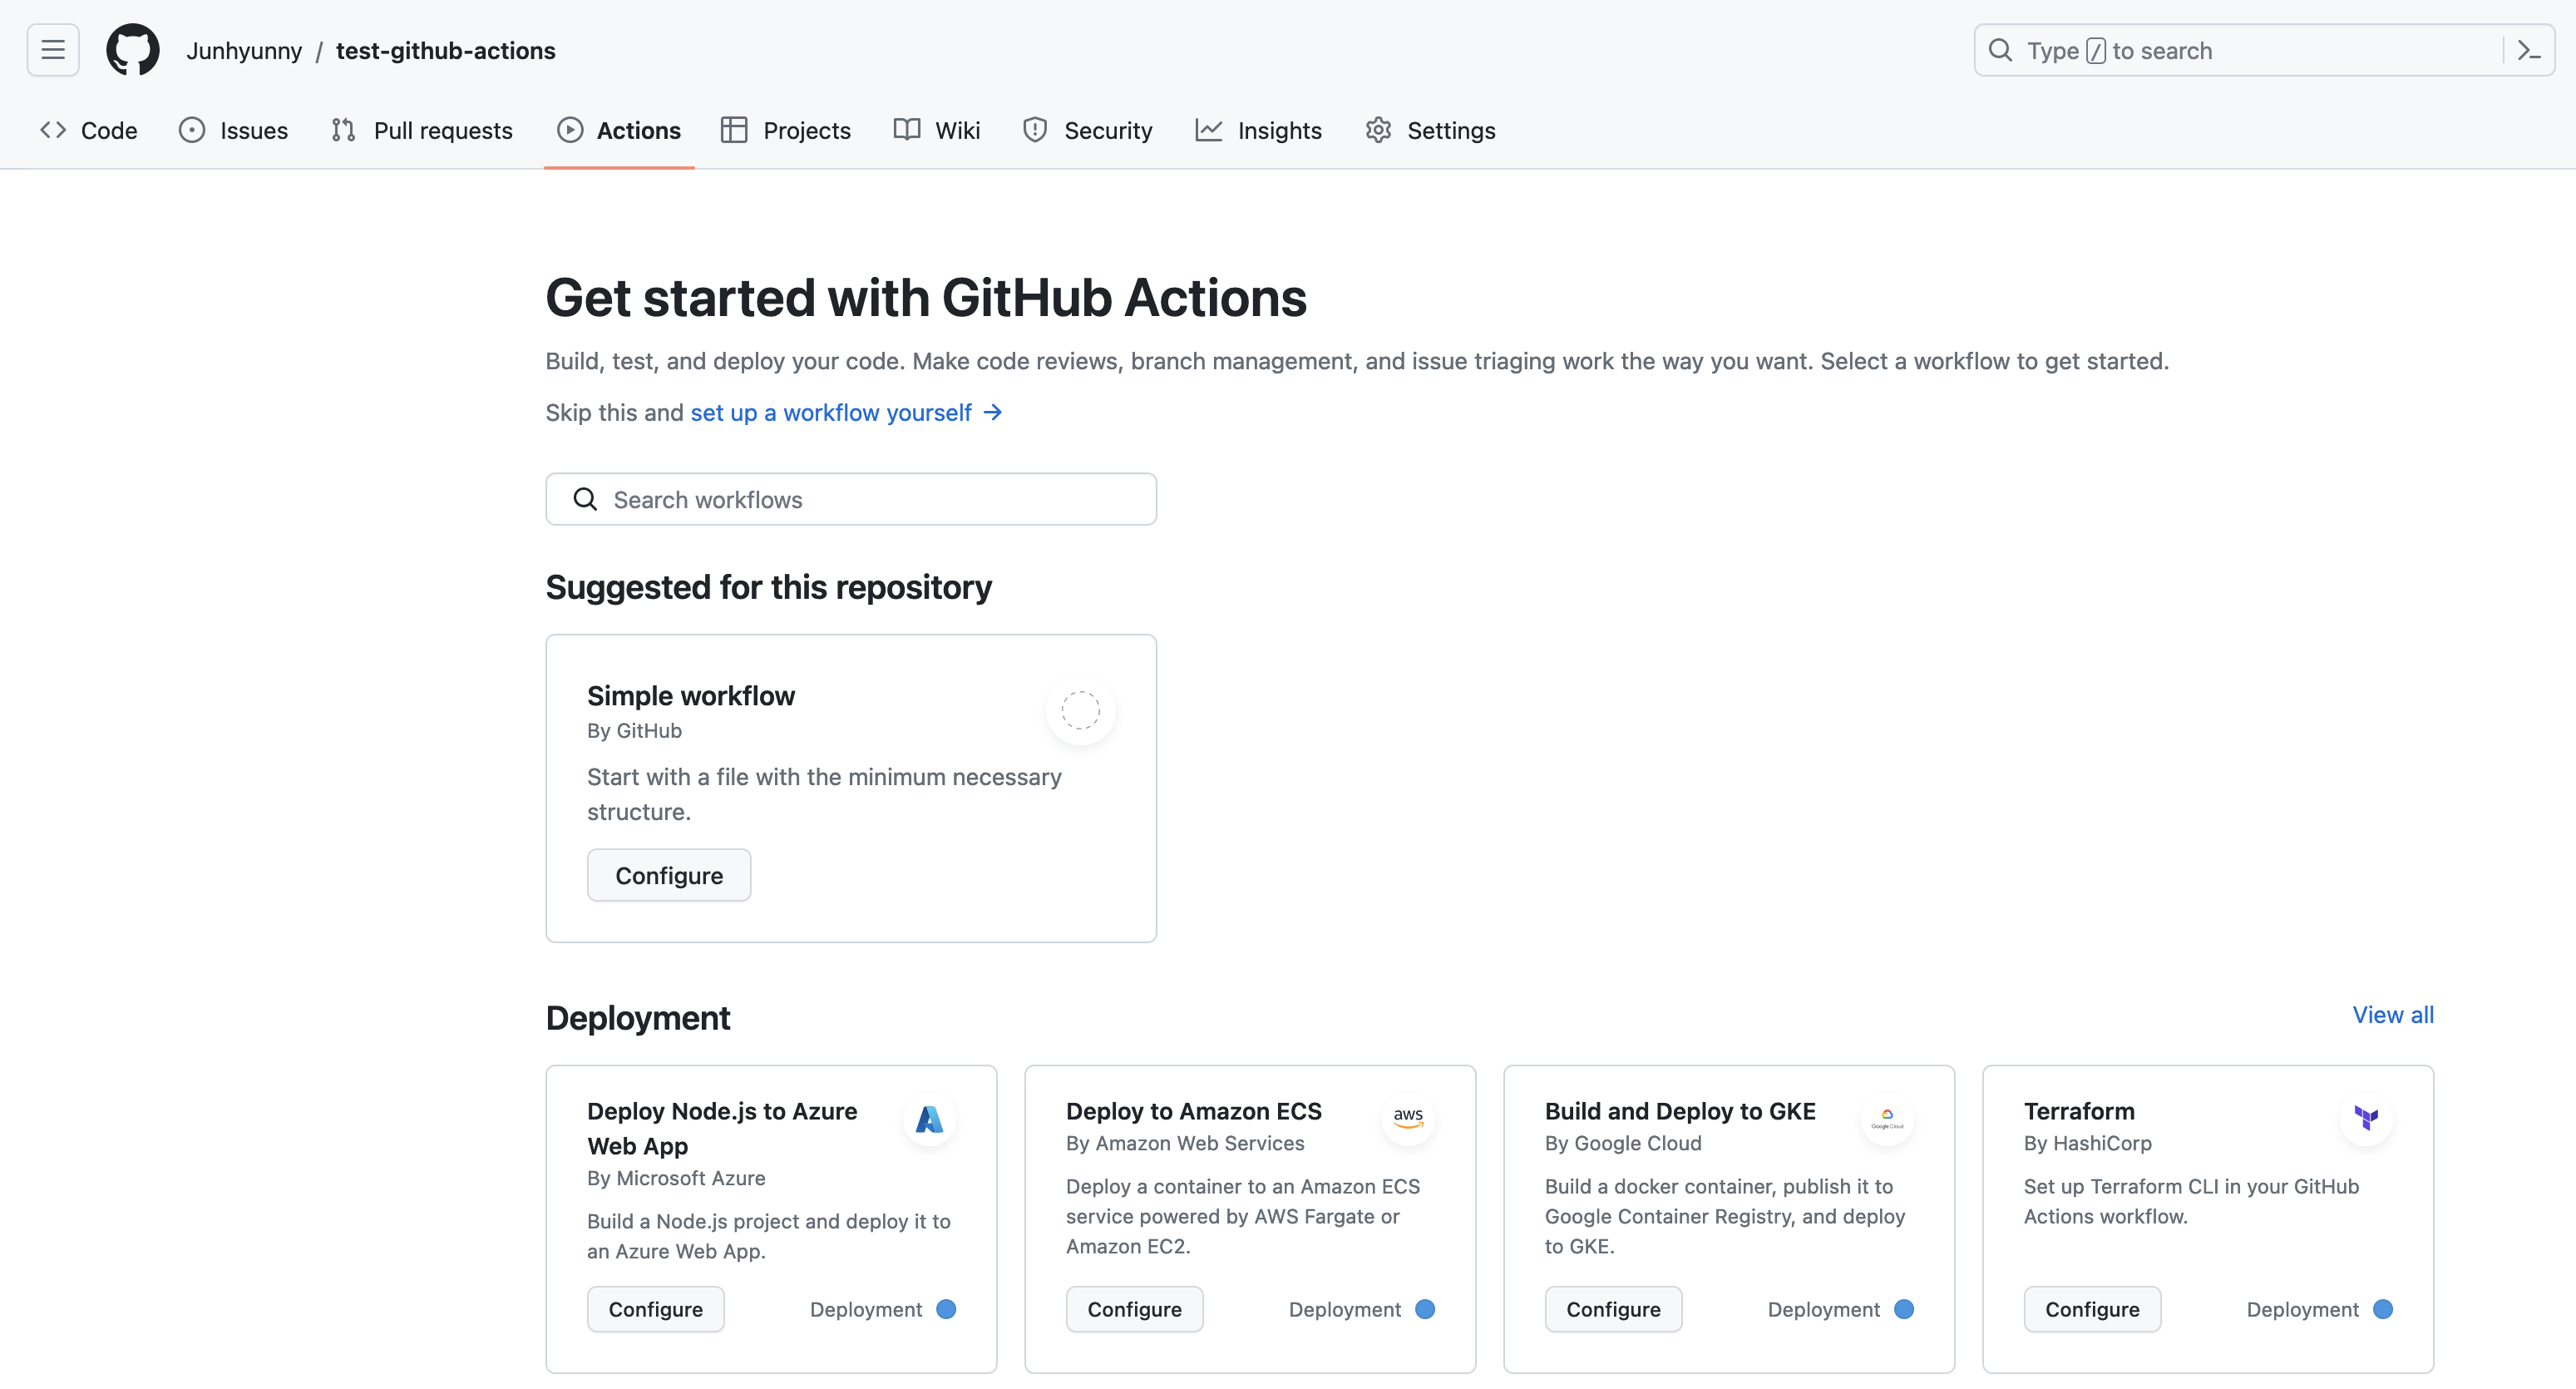Image resolution: width=2576 pixels, height=1389 pixels.
Task: Open the hamburger navigation menu
Action: [53, 50]
